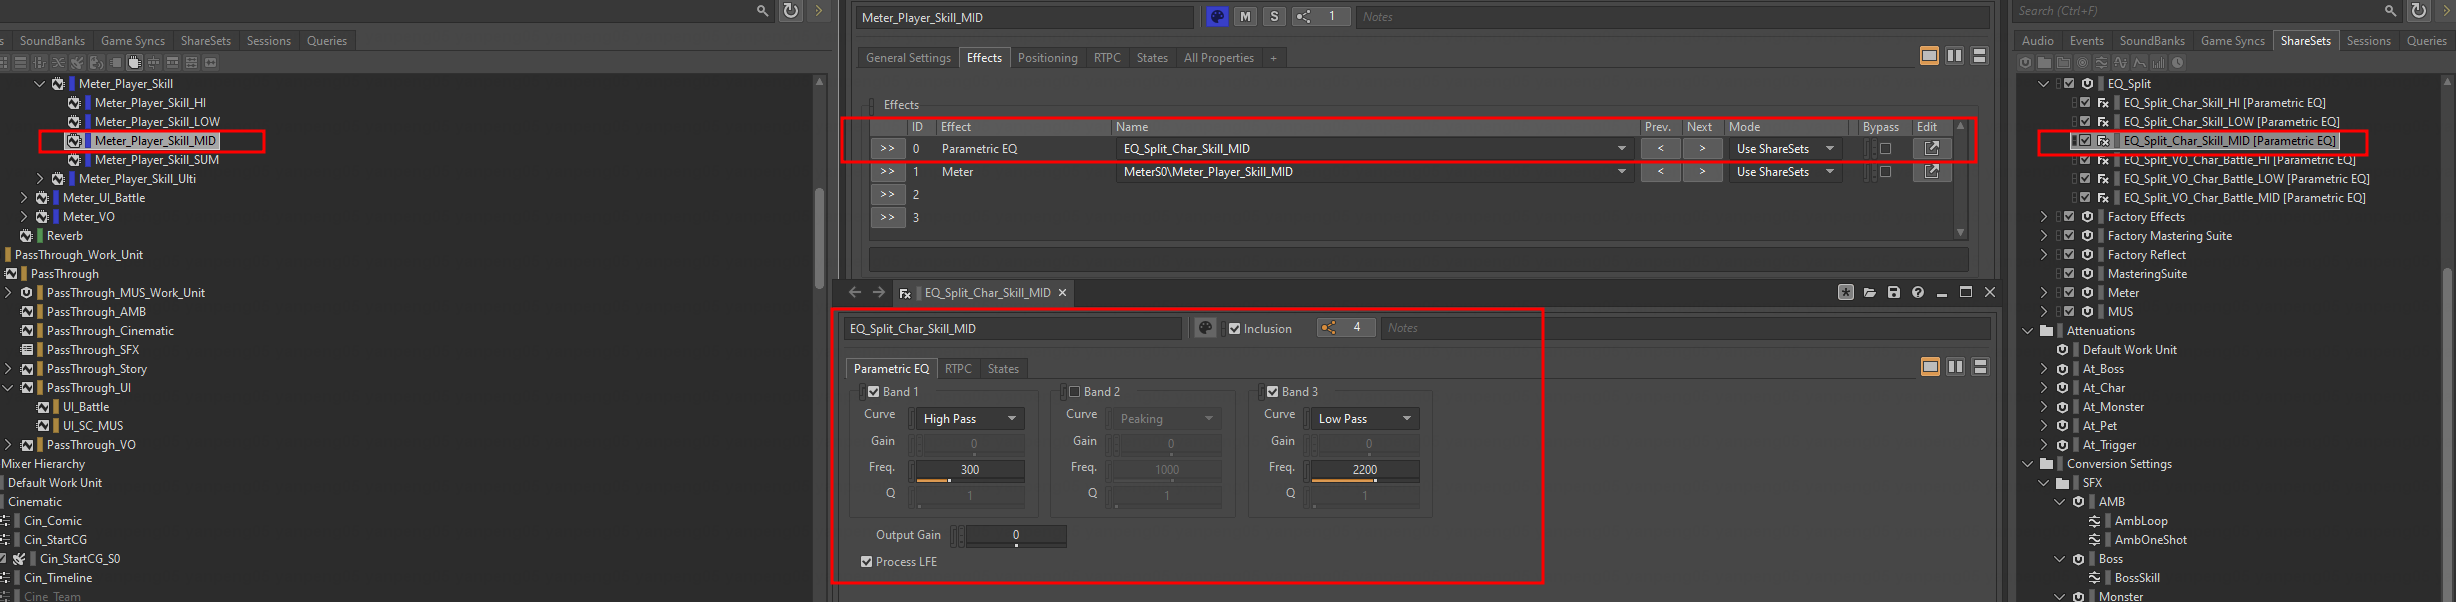Open effect selector for empty slot 2
The width and height of the screenshot is (2456, 602).
(887, 194)
